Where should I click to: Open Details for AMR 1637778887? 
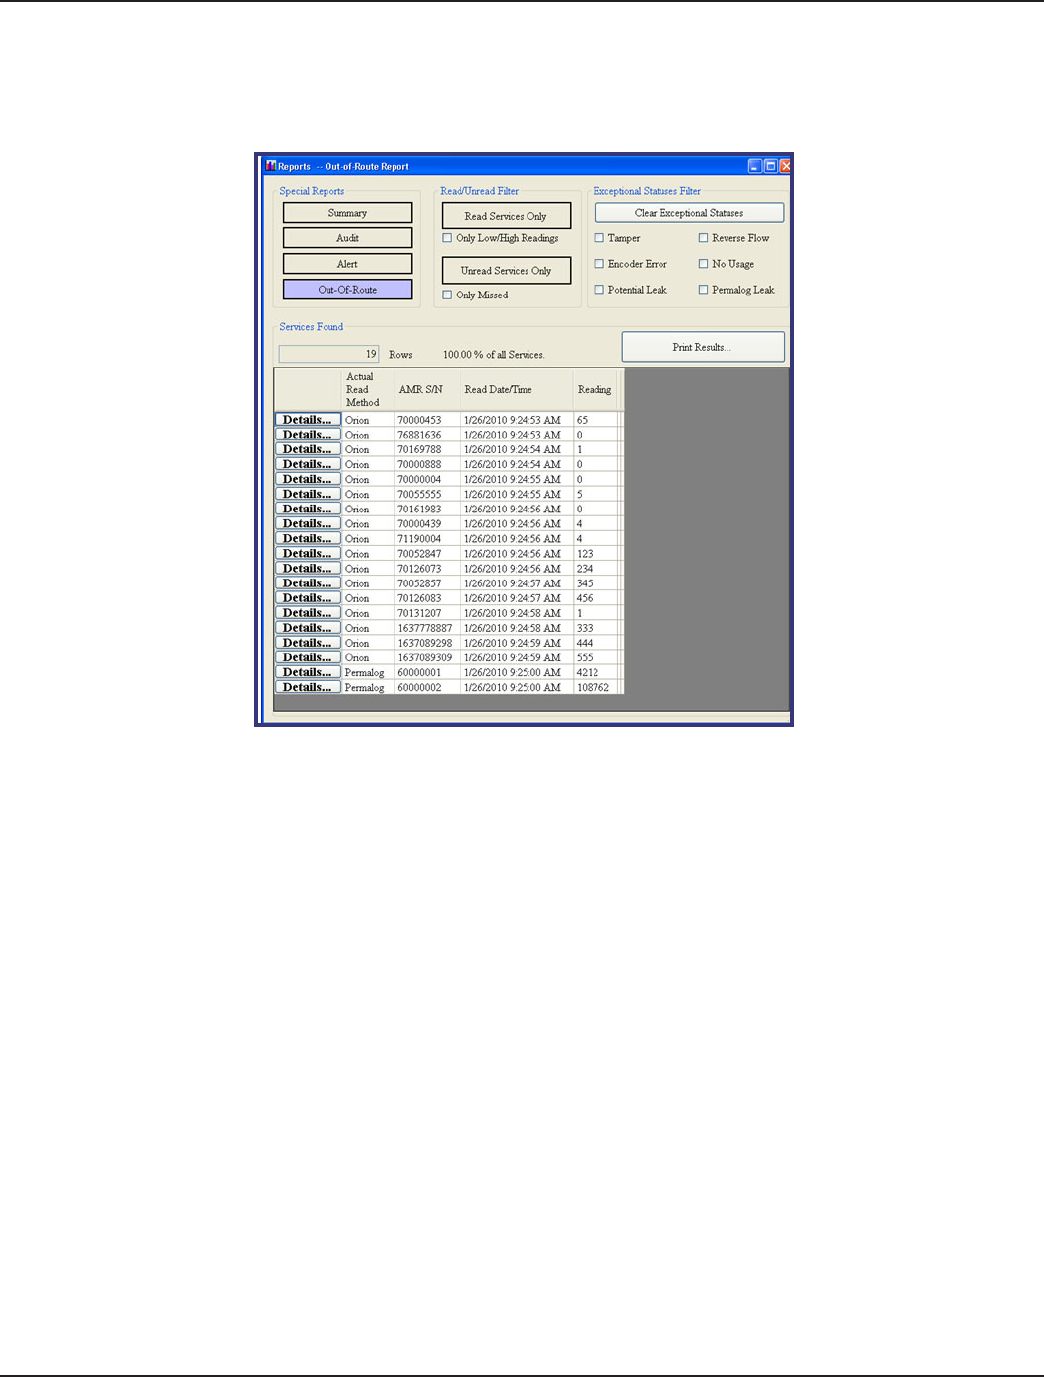[308, 628]
